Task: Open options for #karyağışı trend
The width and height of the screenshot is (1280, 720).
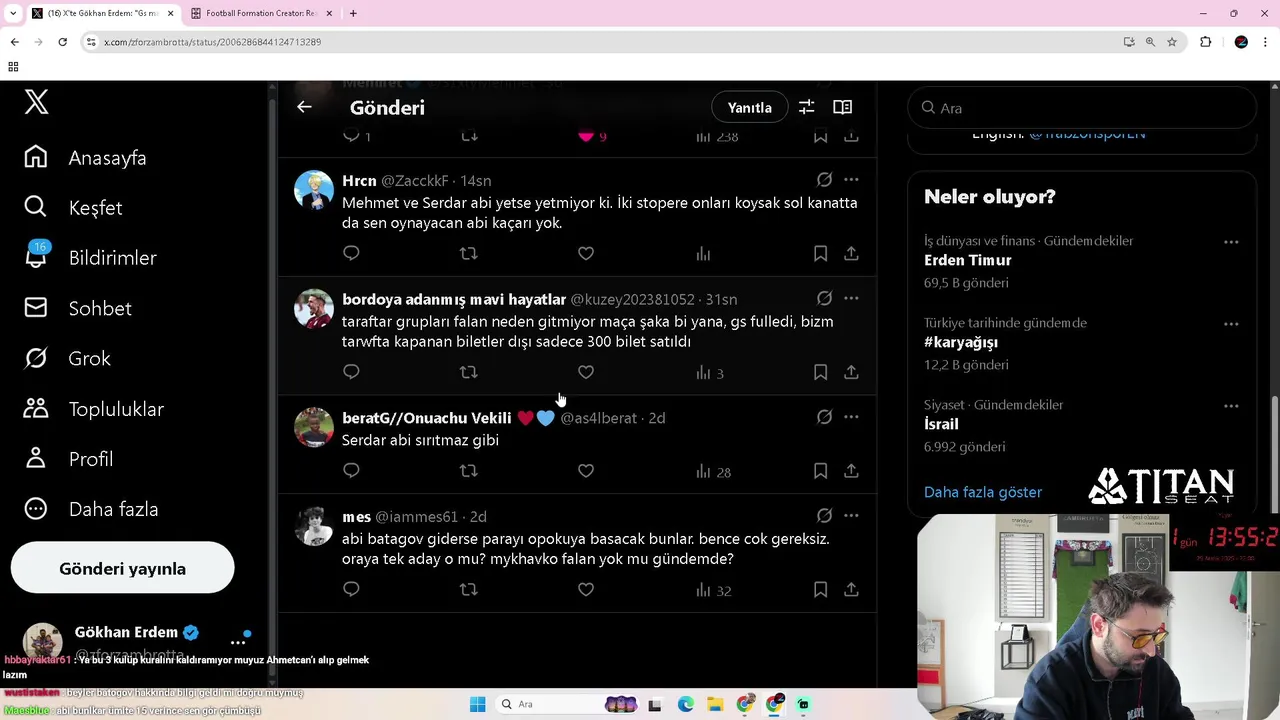Action: click(x=1231, y=324)
